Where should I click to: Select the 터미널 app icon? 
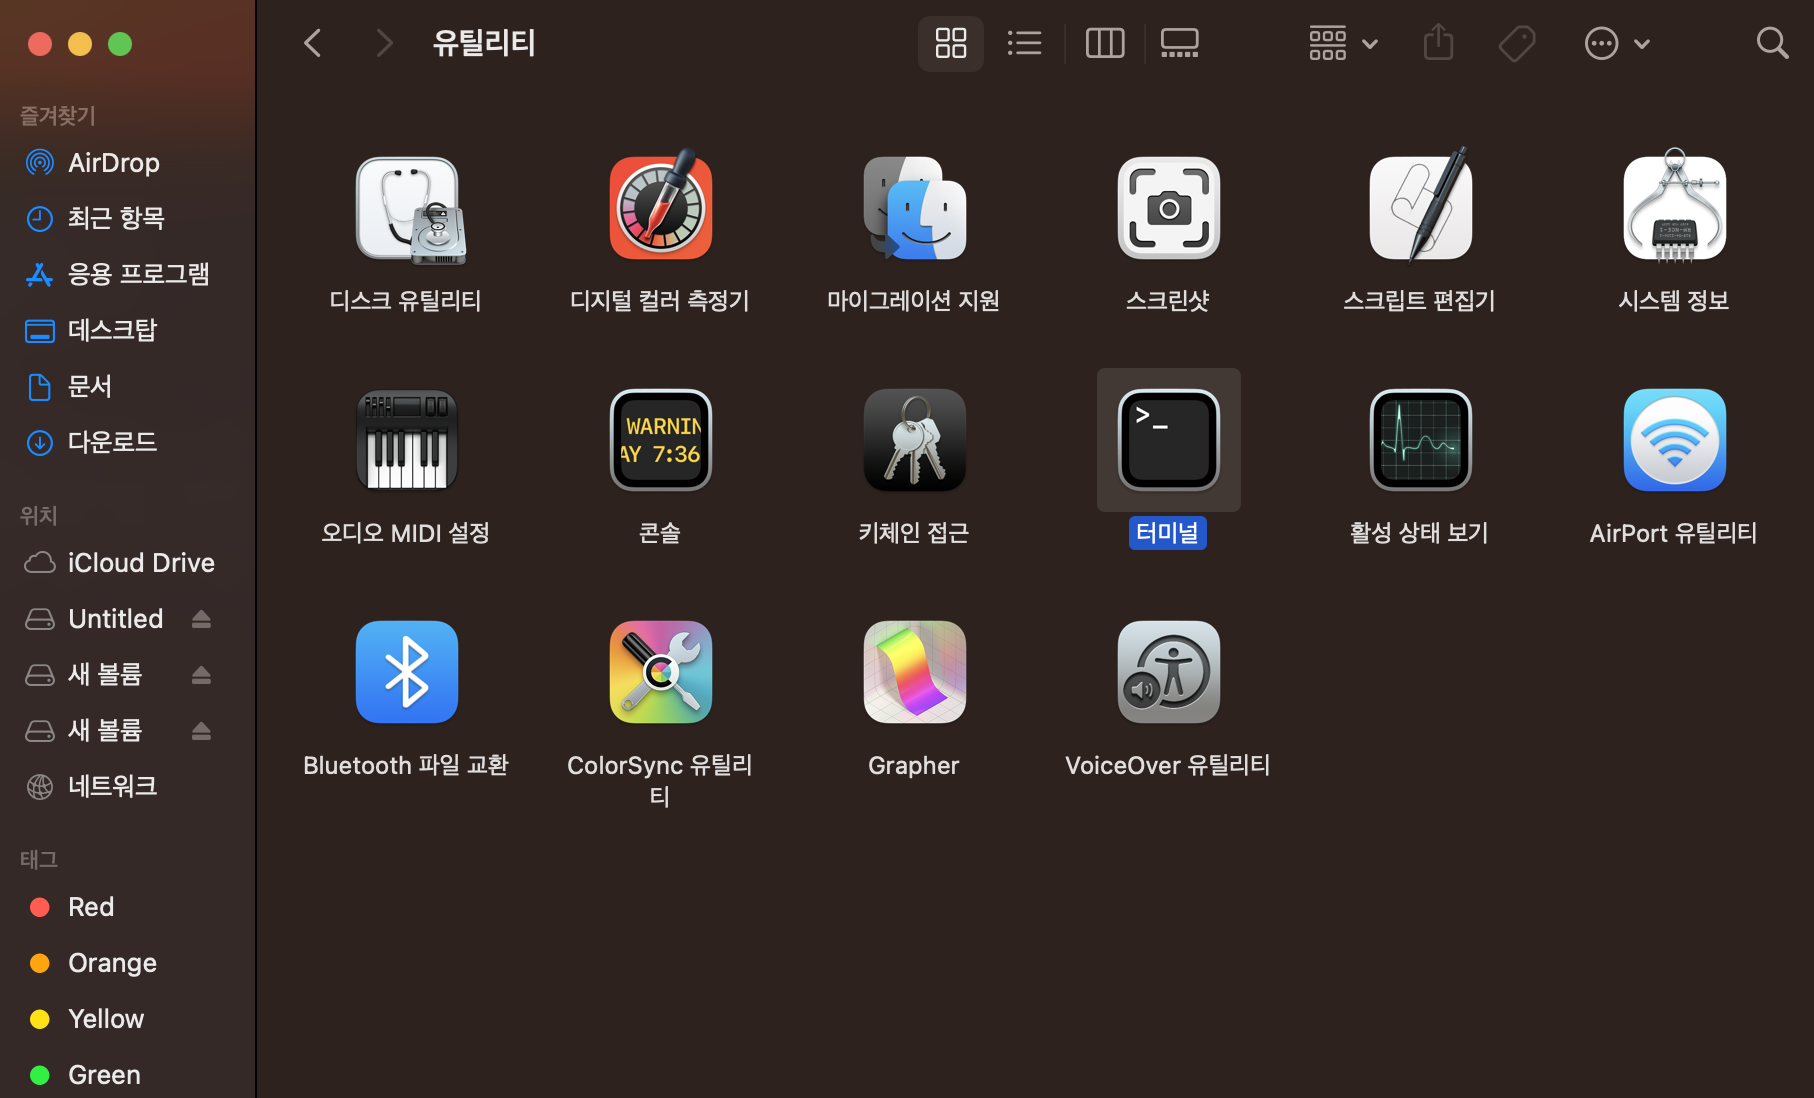1168,440
